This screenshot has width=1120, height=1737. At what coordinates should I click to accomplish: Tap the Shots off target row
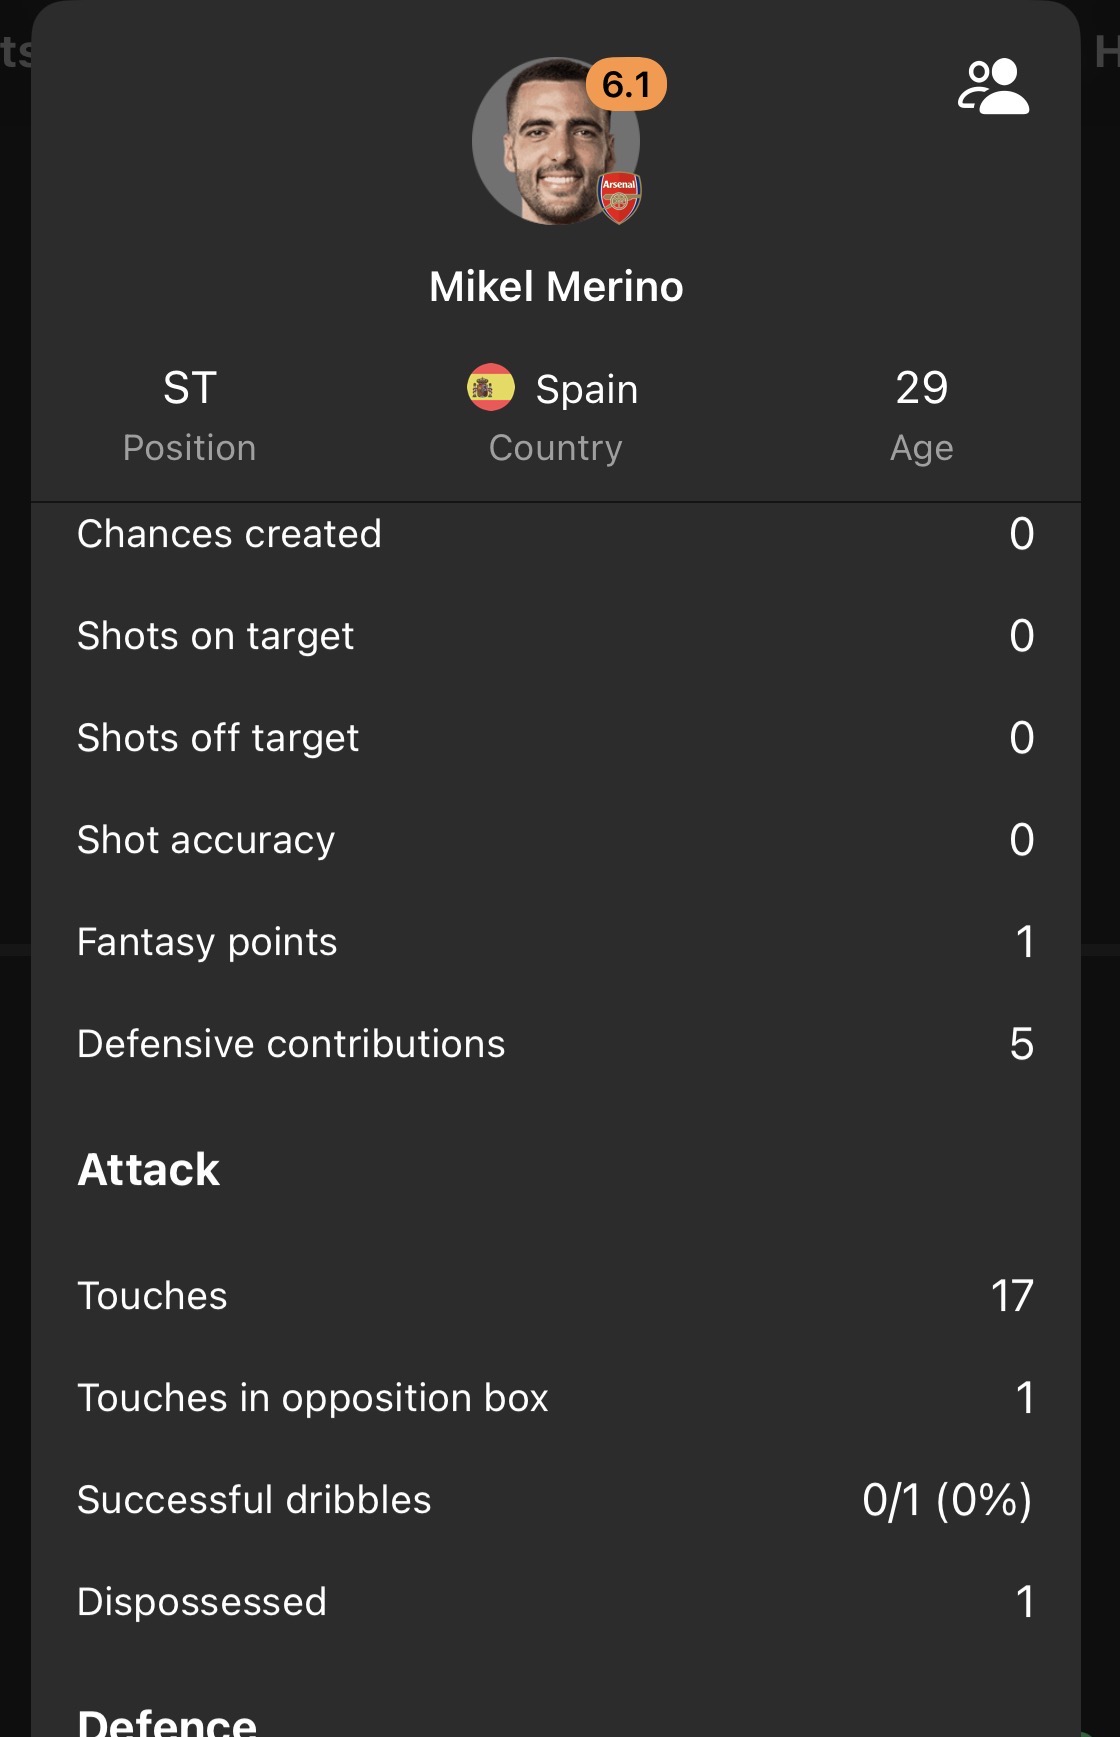tap(556, 738)
